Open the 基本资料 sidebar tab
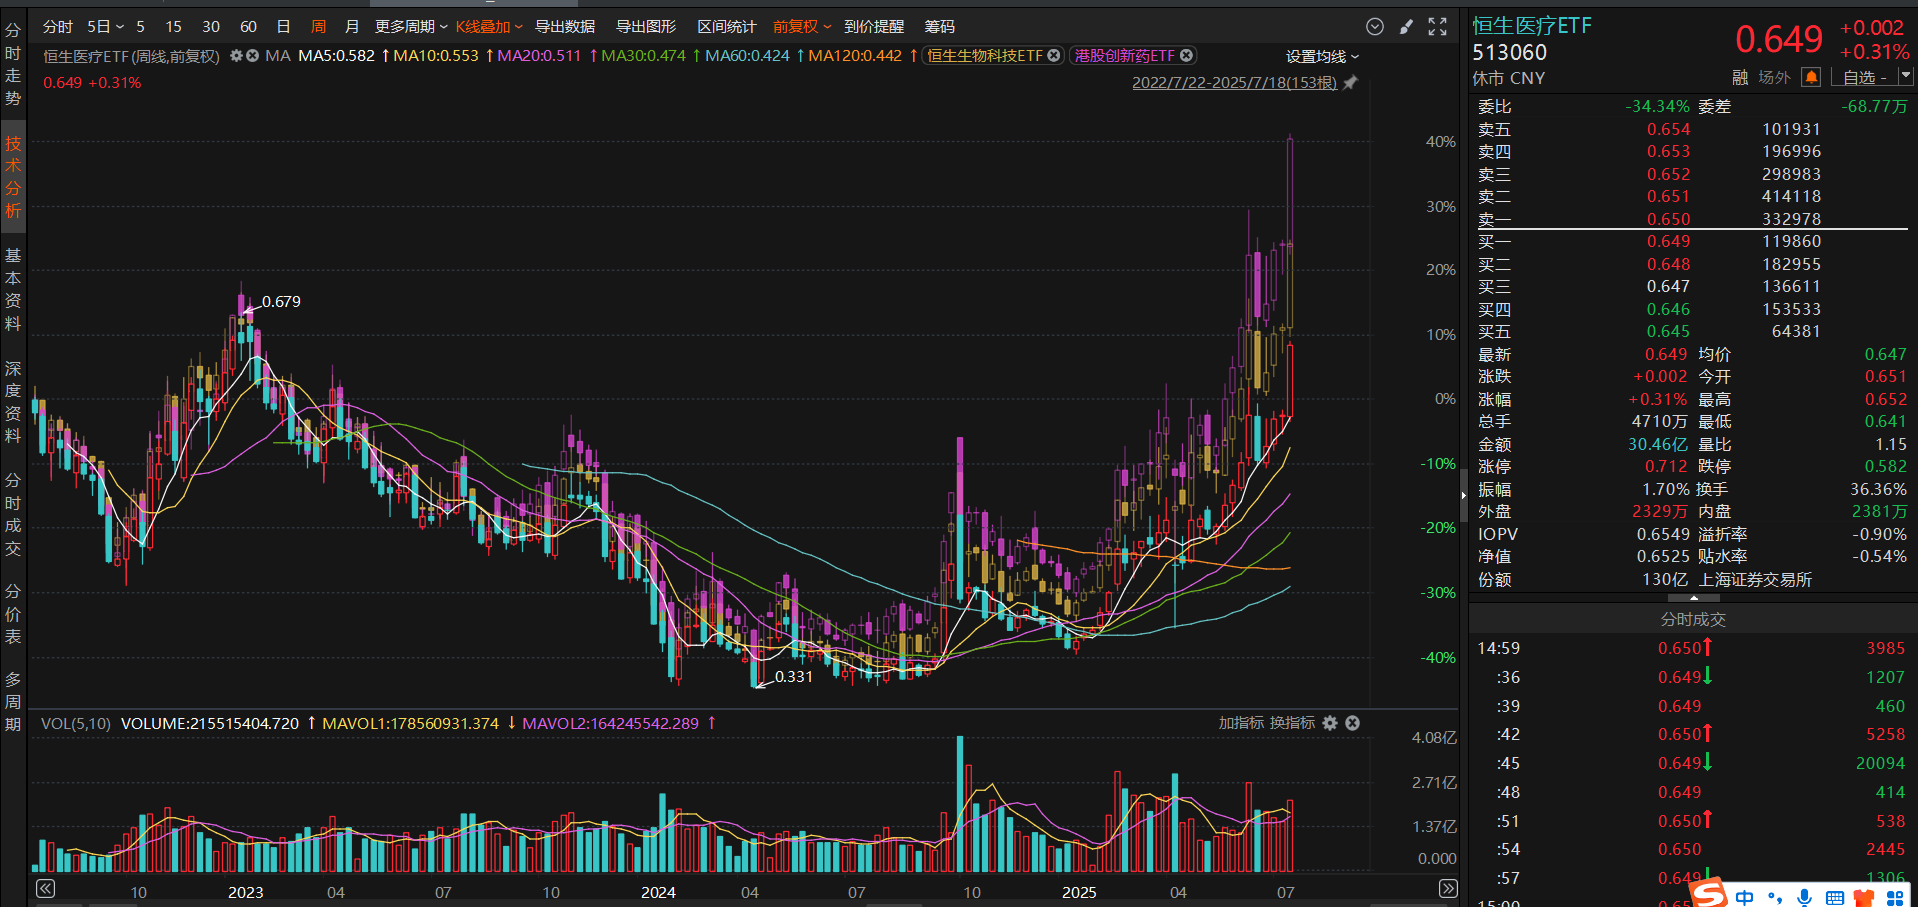1918x907 pixels. (x=13, y=289)
